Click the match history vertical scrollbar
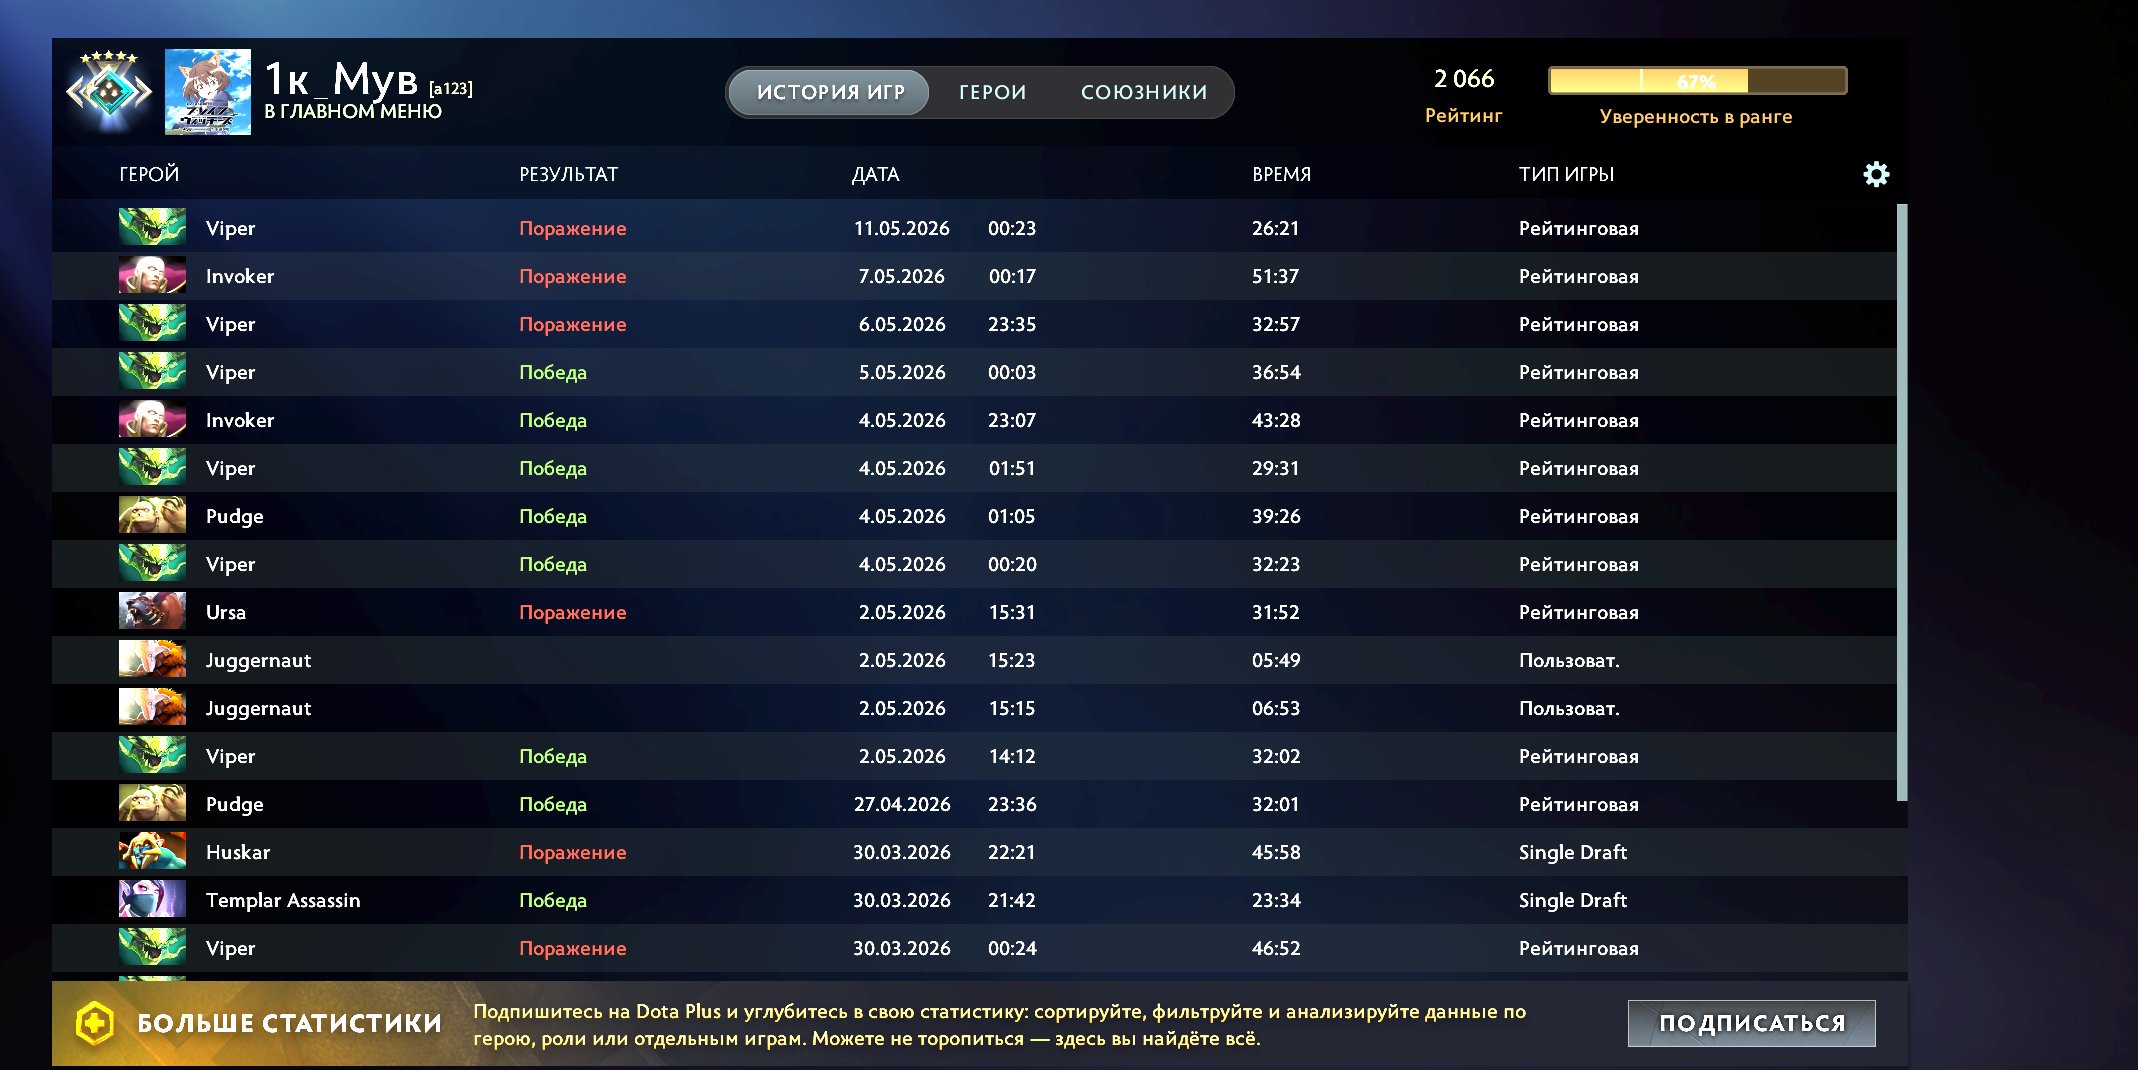2138x1070 pixels. tap(1902, 502)
